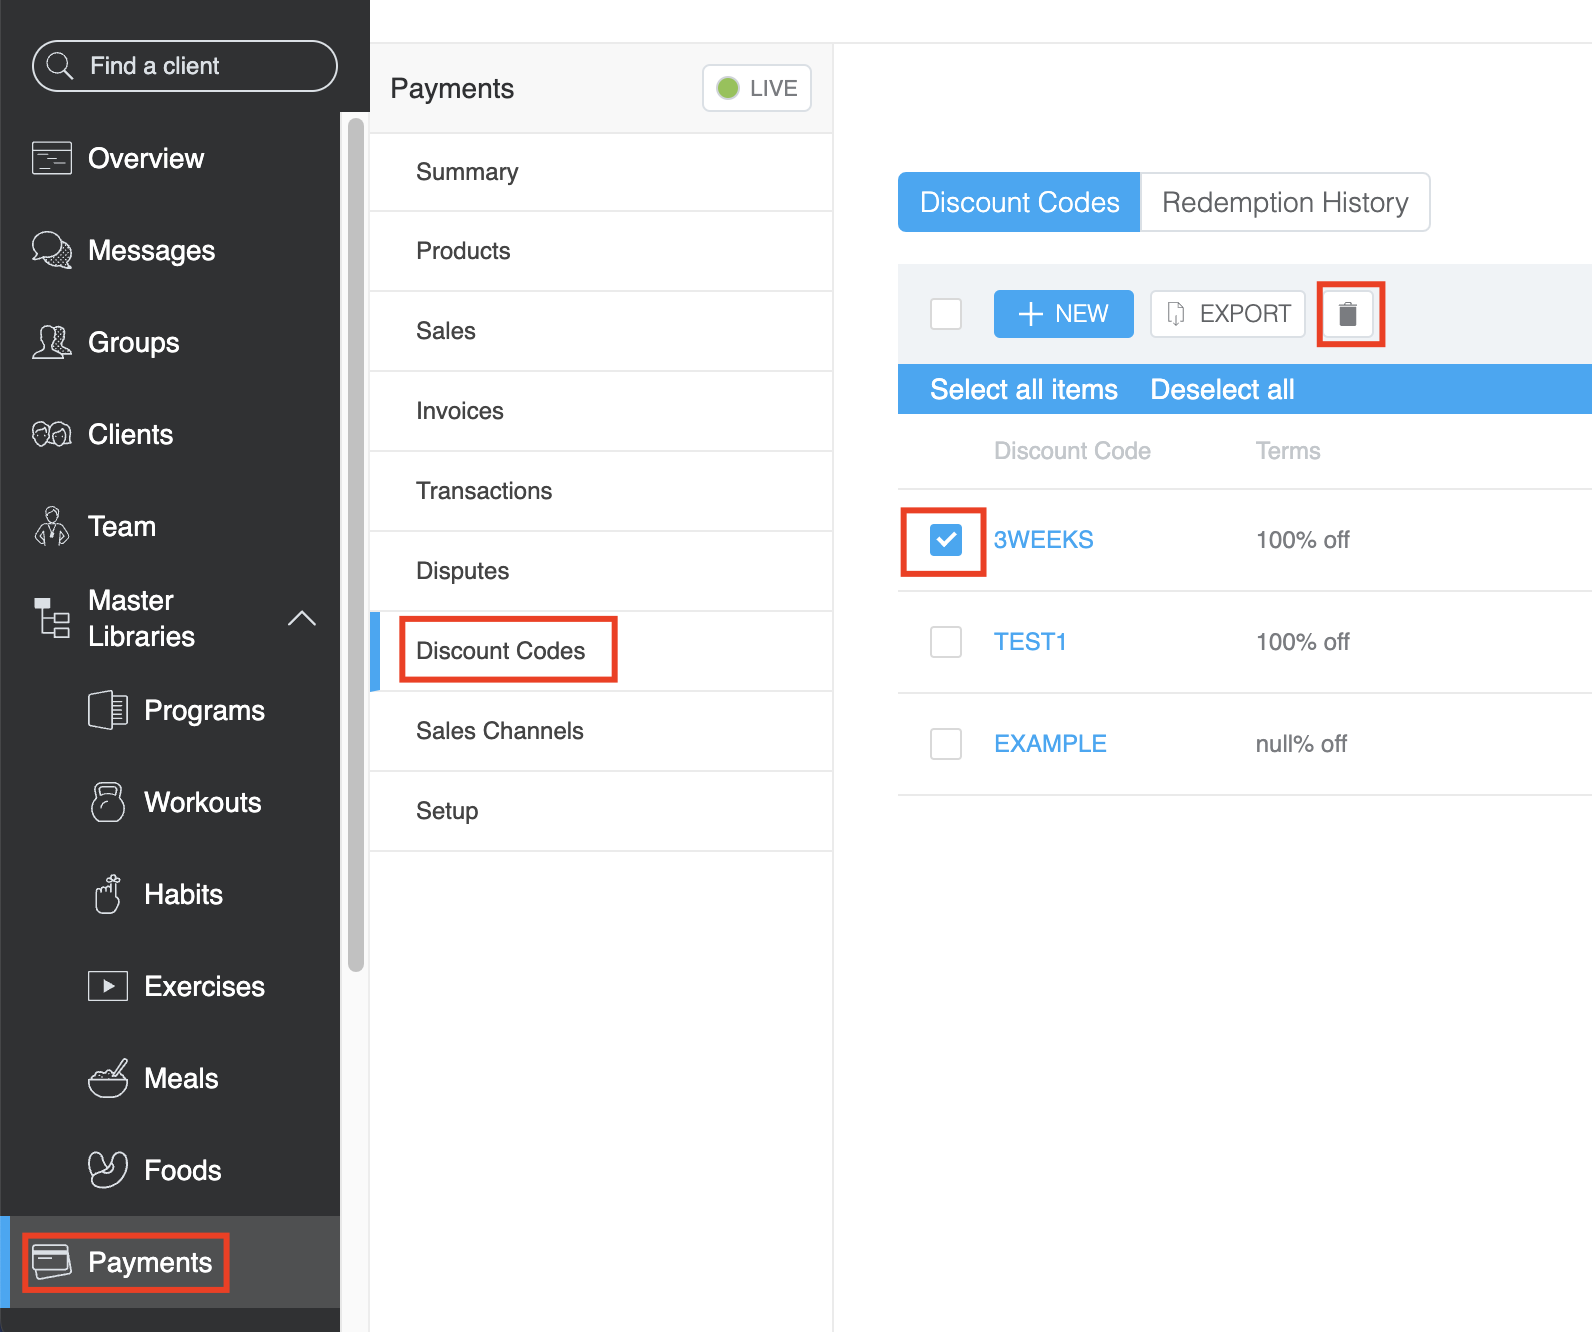Switch to the Redemption History tab
Viewport: 1592px width, 1332px height.
(x=1284, y=202)
